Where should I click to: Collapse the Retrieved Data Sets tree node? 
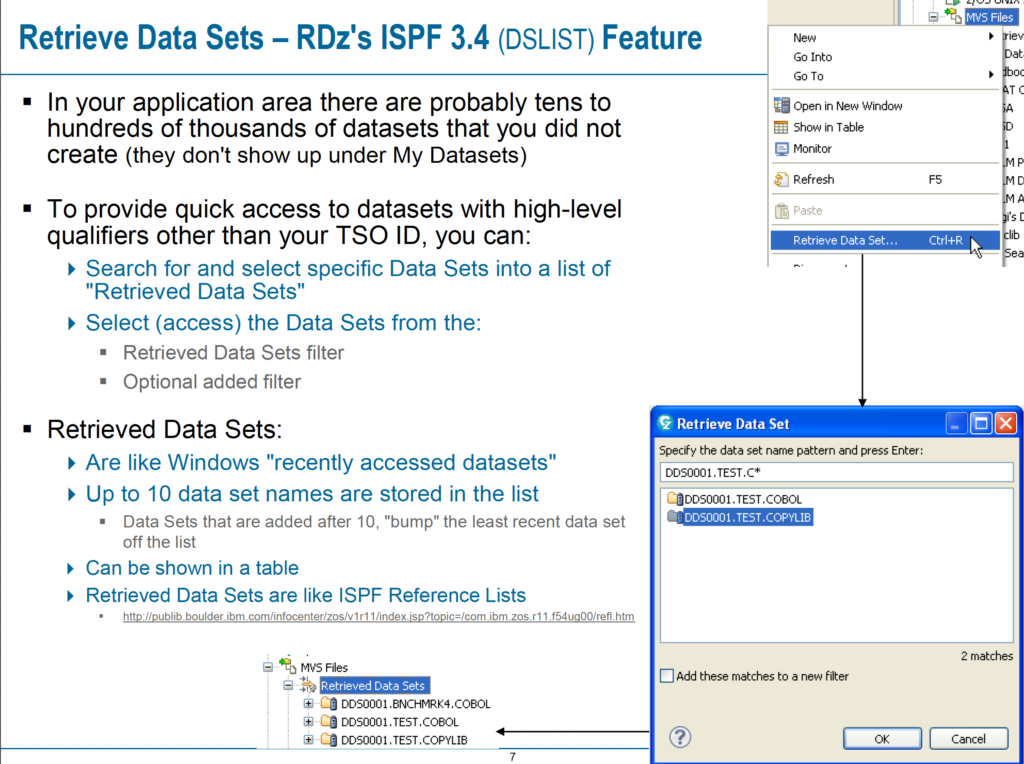pyautogui.click(x=289, y=686)
